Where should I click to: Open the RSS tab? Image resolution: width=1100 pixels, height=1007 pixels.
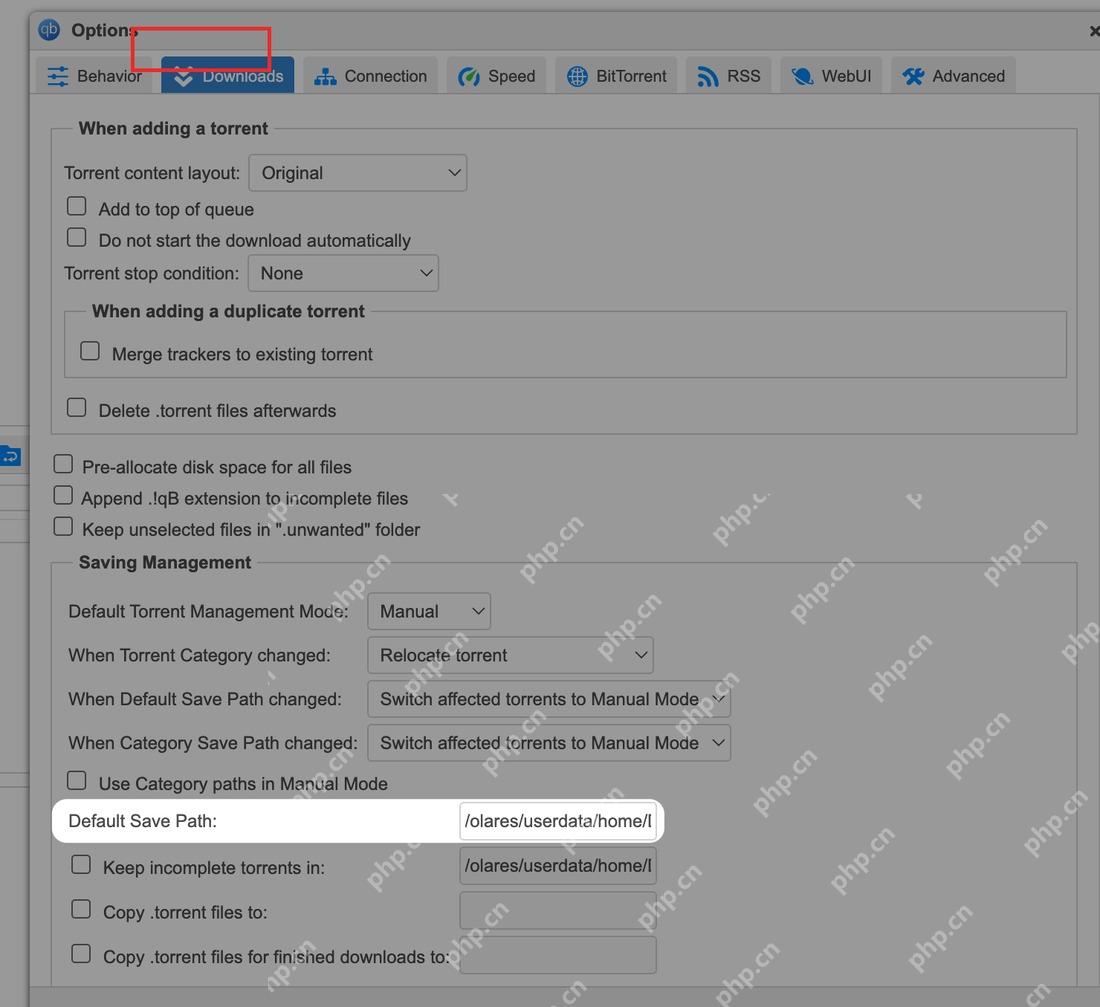click(x=728, y=75)
